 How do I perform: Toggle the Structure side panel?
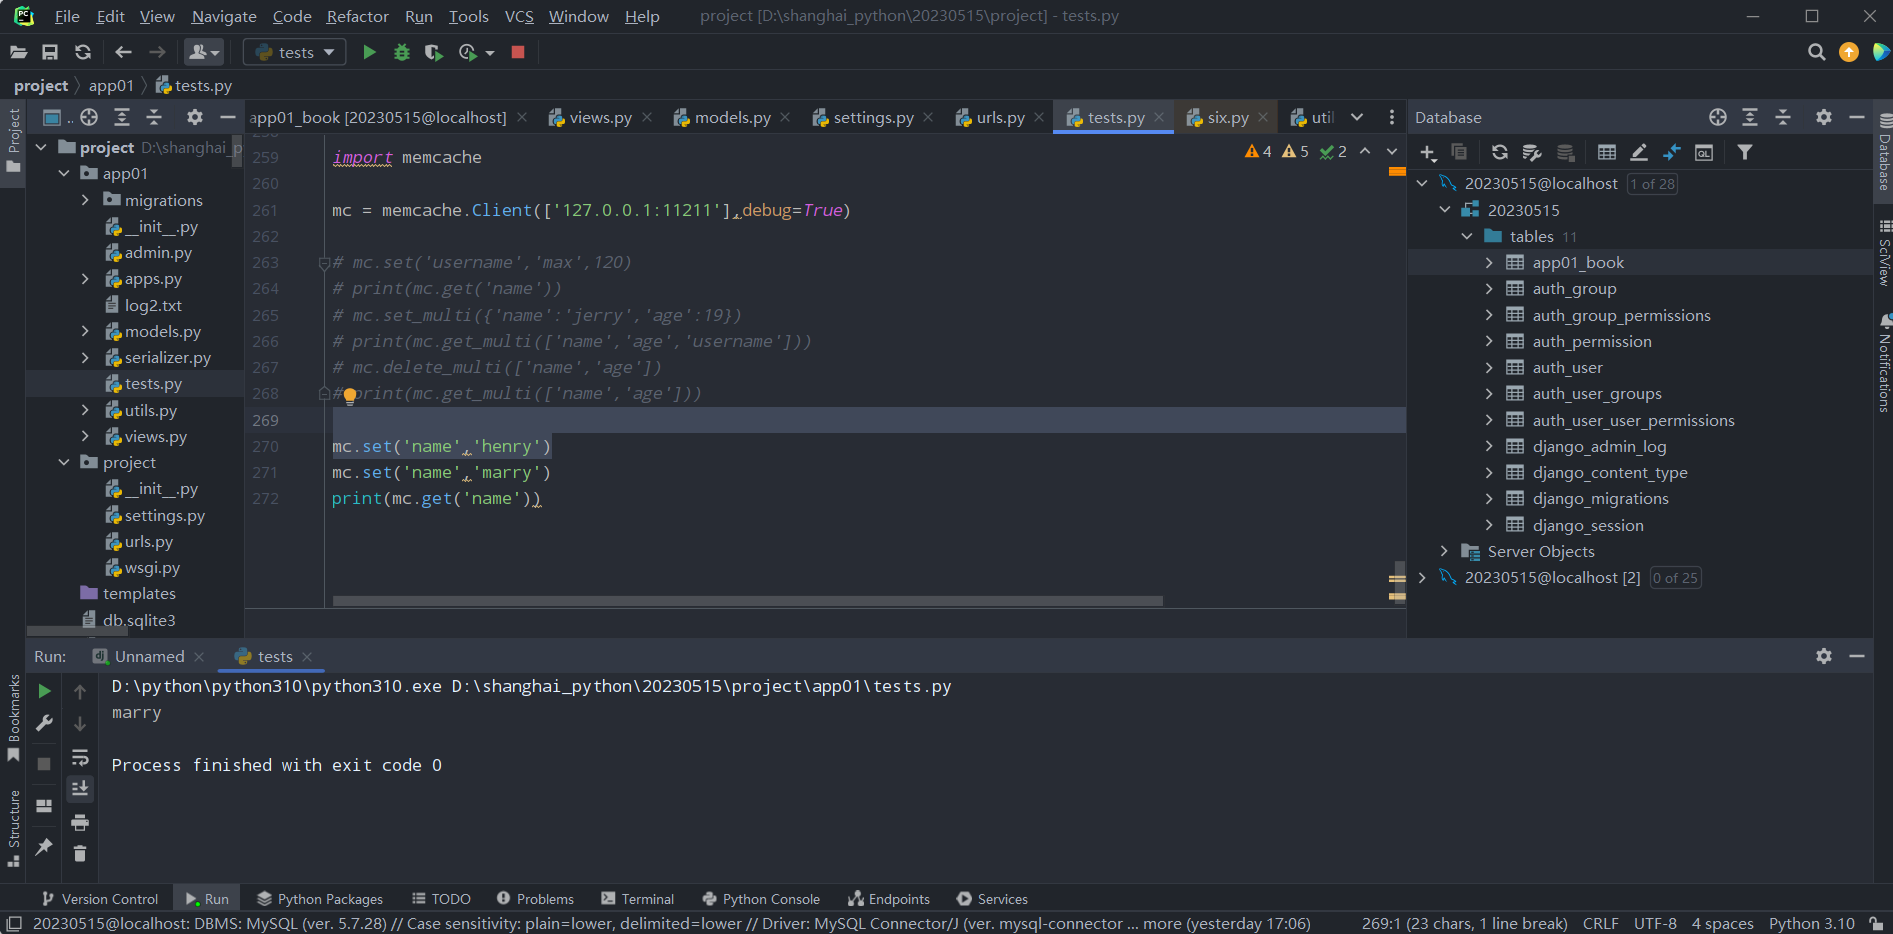[x=14, y=828]
